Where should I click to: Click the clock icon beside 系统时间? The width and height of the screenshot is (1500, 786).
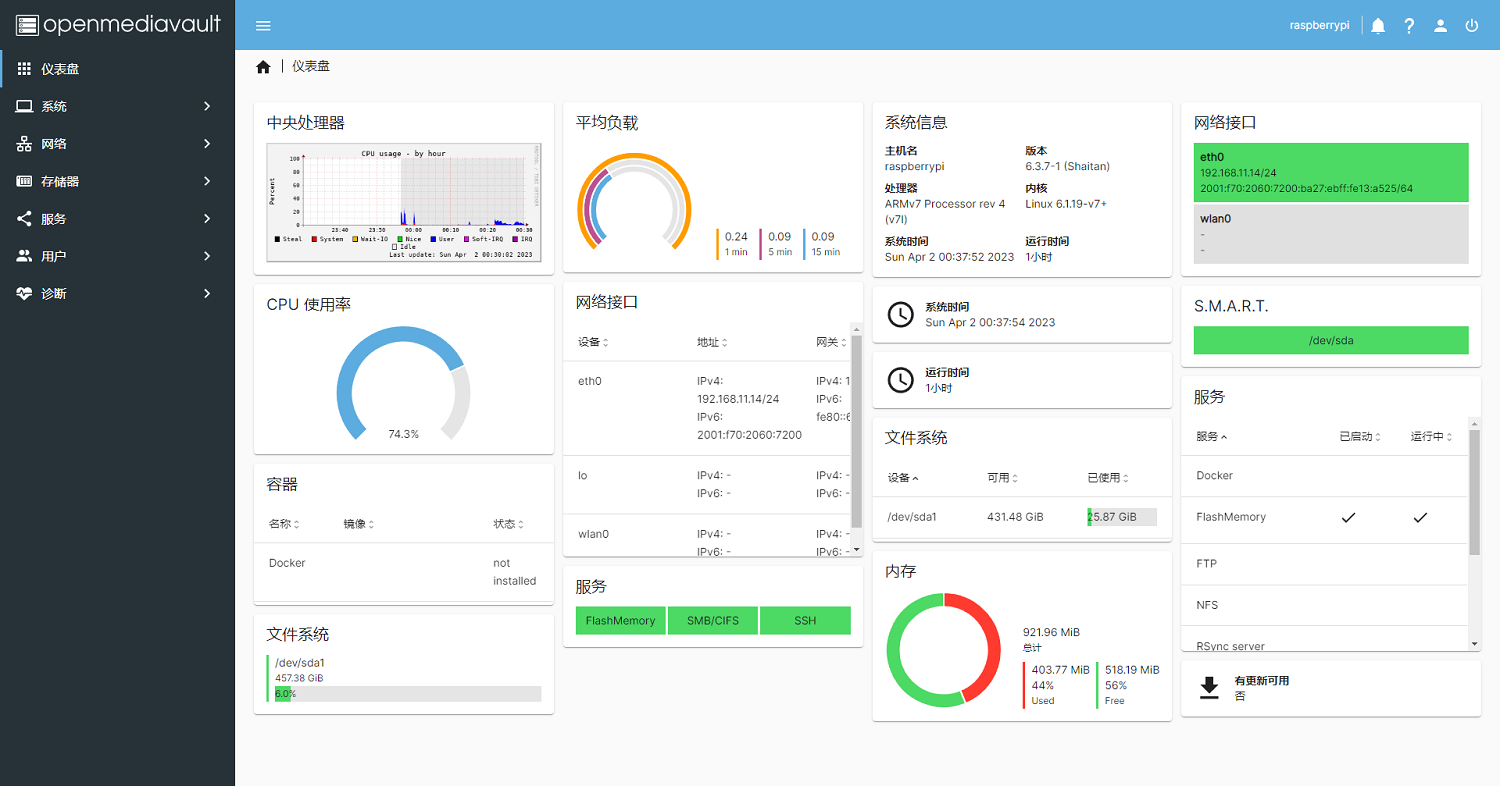(x=900, y=315)
